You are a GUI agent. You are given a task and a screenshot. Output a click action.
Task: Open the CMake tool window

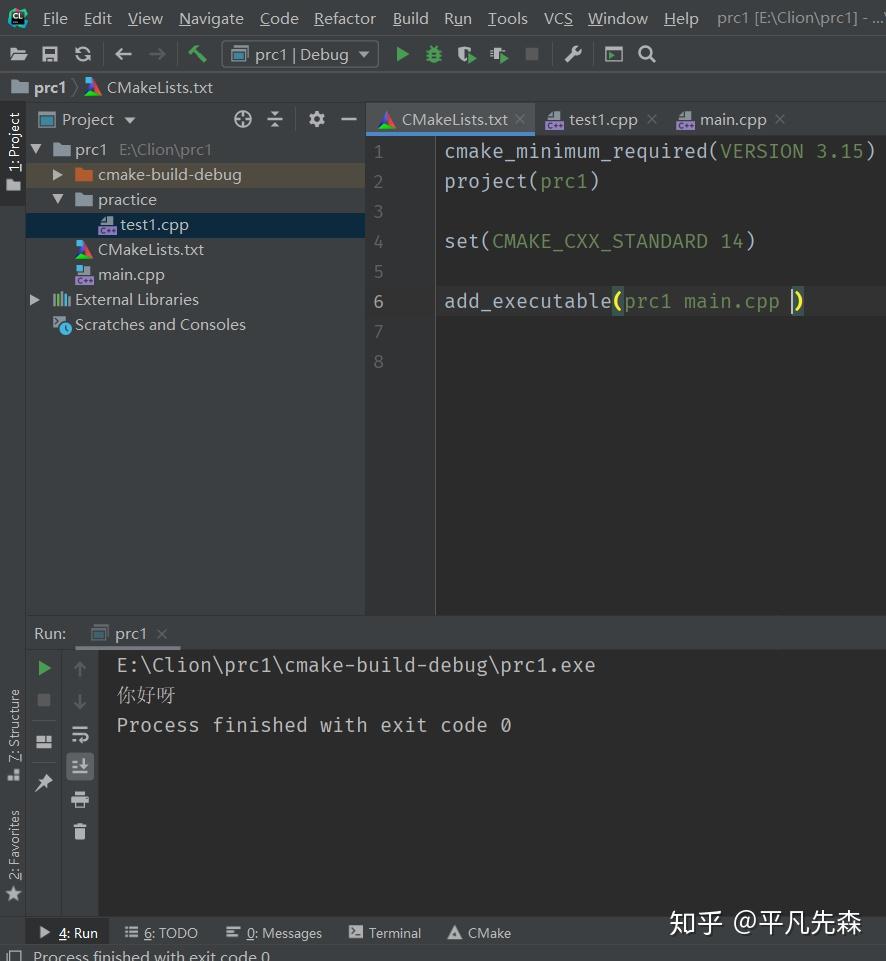pyautogui.click(x=479, y=933)
